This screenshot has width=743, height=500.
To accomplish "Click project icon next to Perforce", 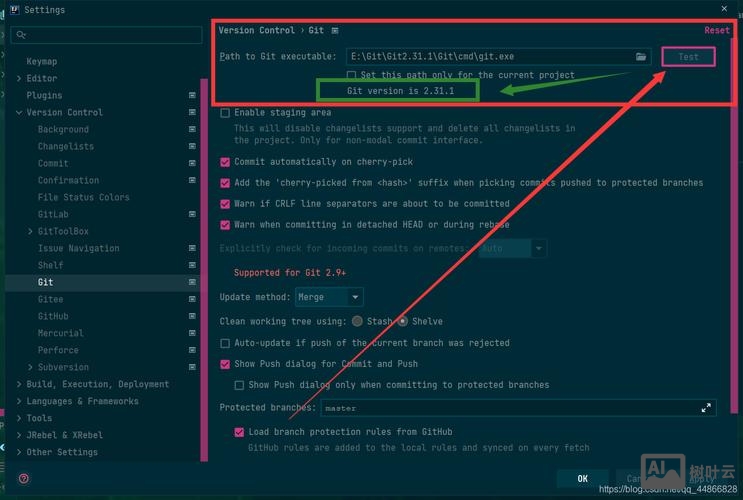I will 192,350.
